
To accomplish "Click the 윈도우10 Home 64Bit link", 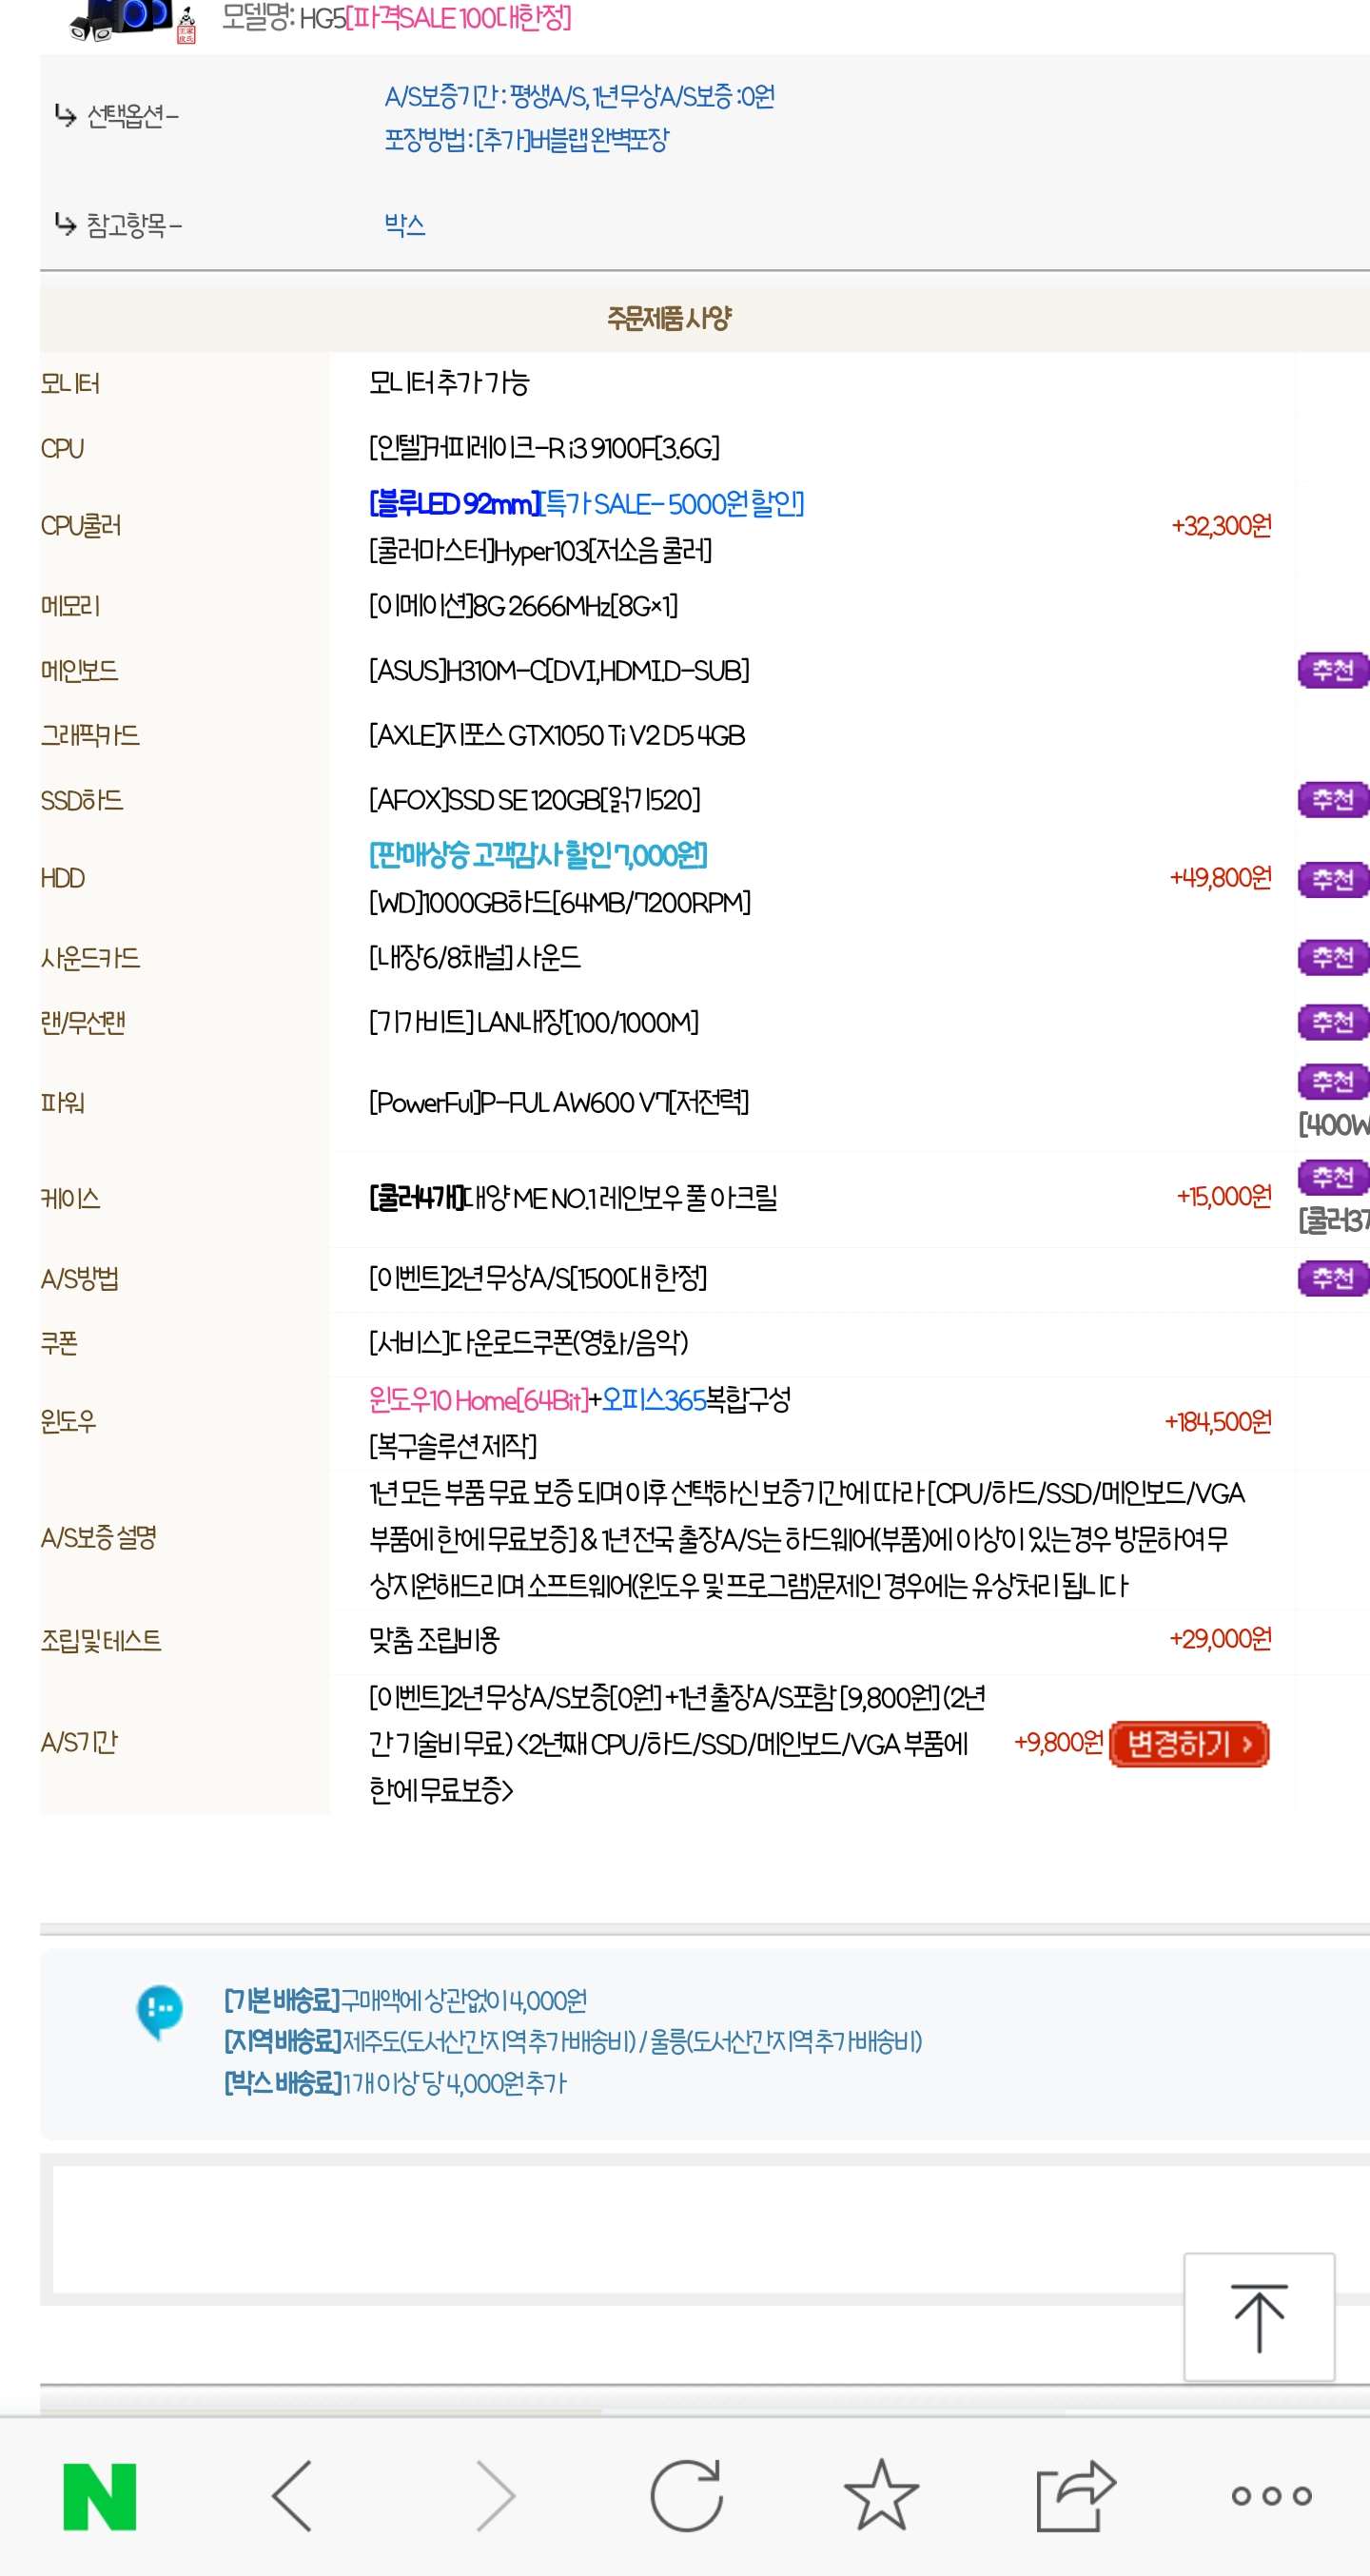I will [479, 1400].
